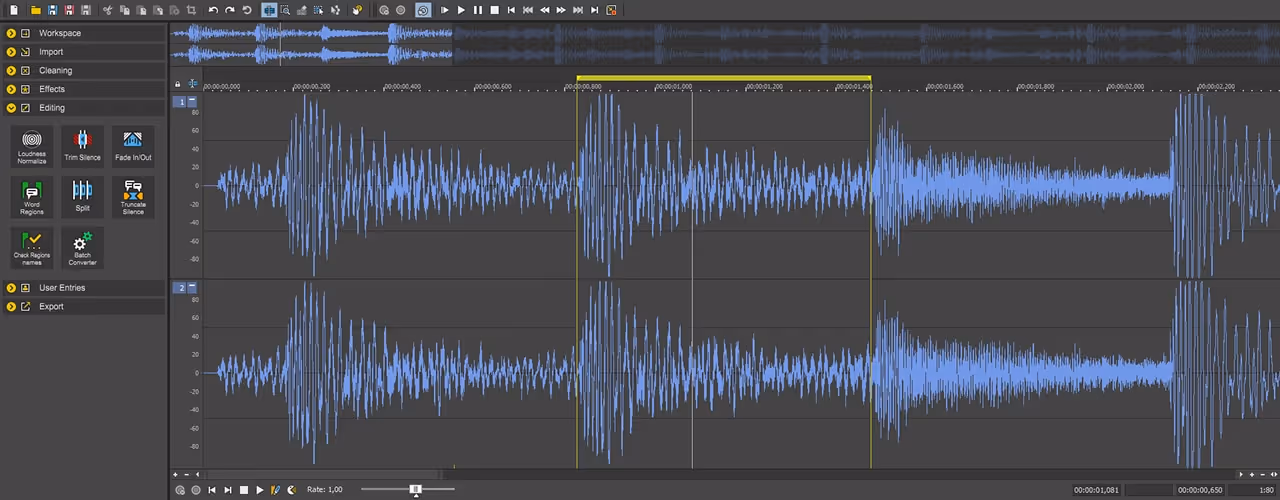This screenshot has width=1280, height=500.
Task: Click the top toolbar Fast Forward icon
Action: [561, 10]
